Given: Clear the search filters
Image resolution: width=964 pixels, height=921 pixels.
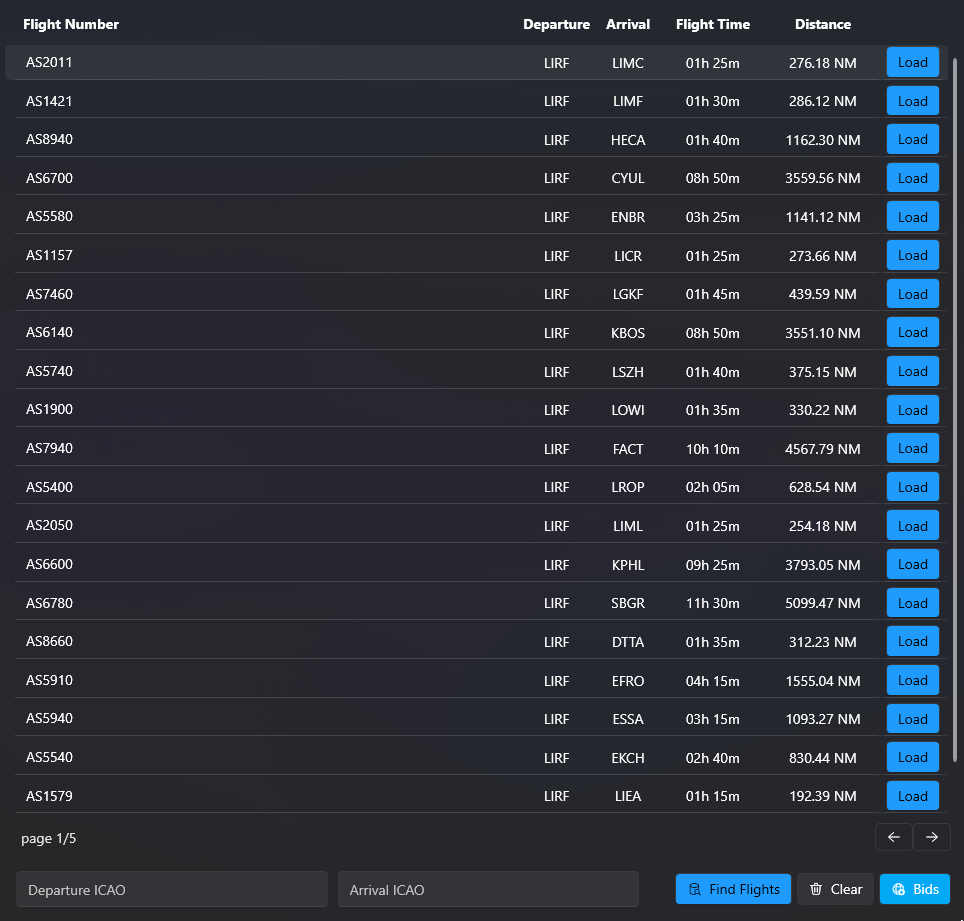Looking at the screenshot, I should (835, 889).
